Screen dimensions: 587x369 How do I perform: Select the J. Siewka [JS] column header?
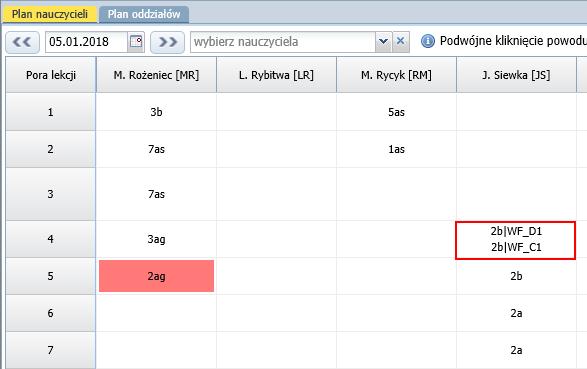(516, 75)
